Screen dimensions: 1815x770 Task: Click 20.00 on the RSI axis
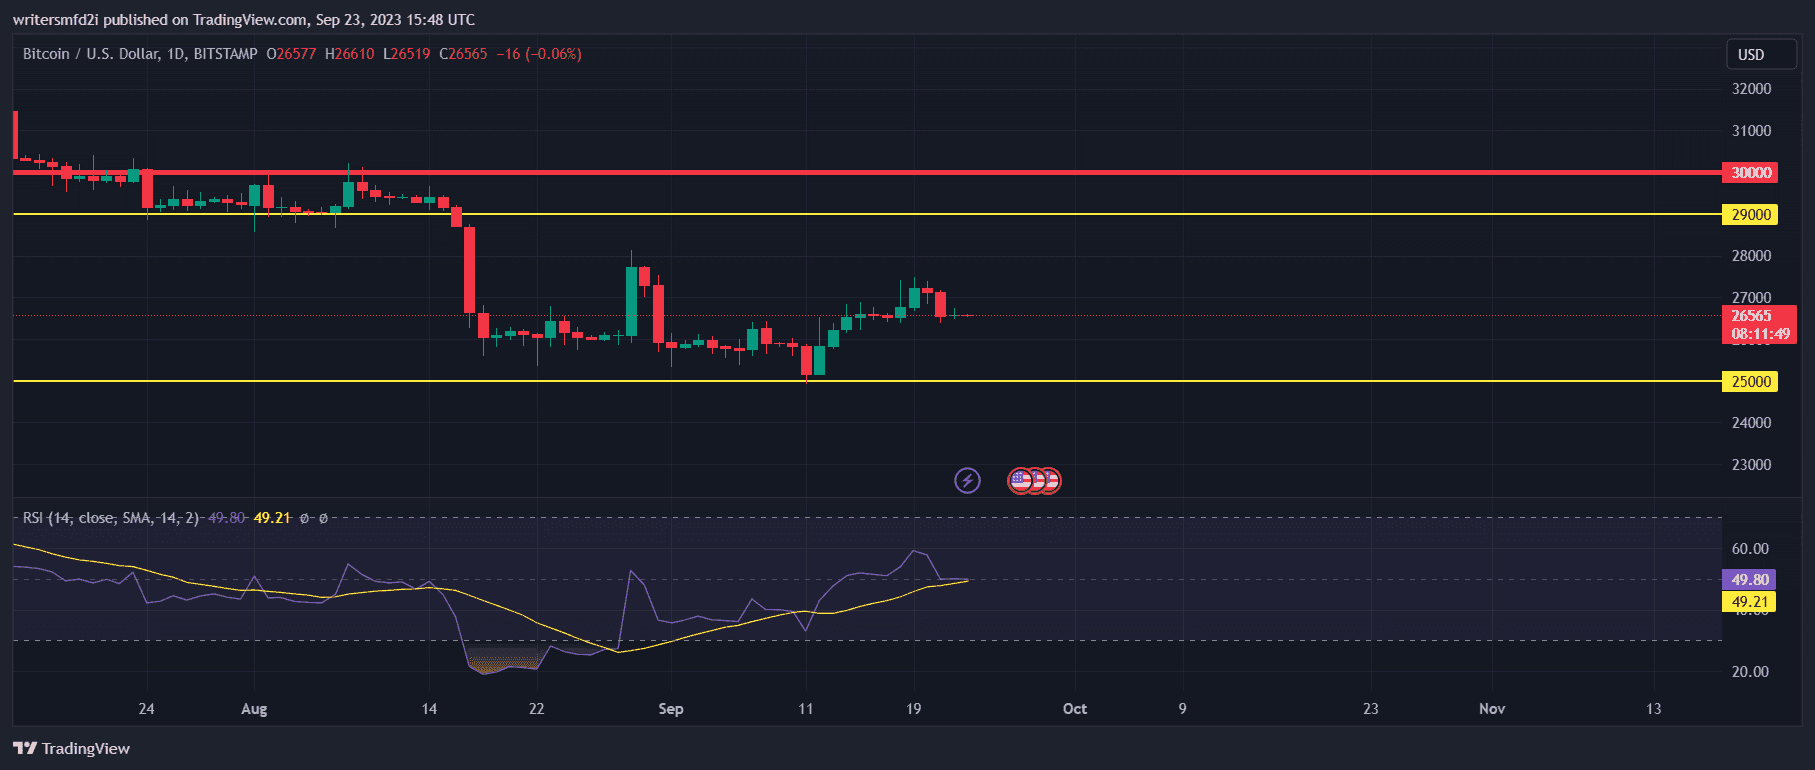[x=1750, y=672]
